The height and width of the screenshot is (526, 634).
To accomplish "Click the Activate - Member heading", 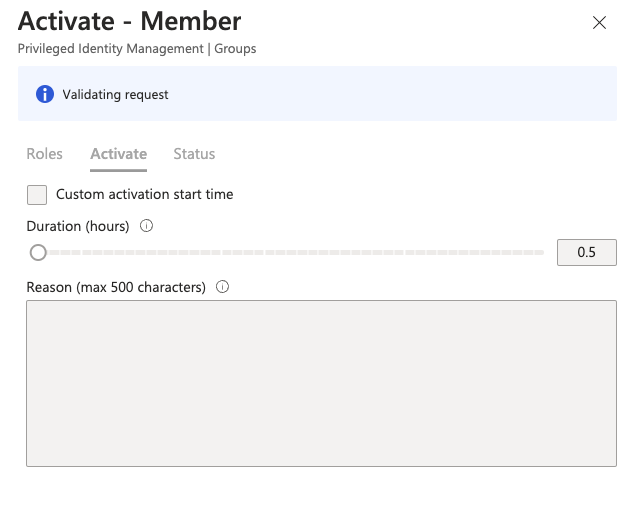I will pyautogui.click(x=130, y=21).
